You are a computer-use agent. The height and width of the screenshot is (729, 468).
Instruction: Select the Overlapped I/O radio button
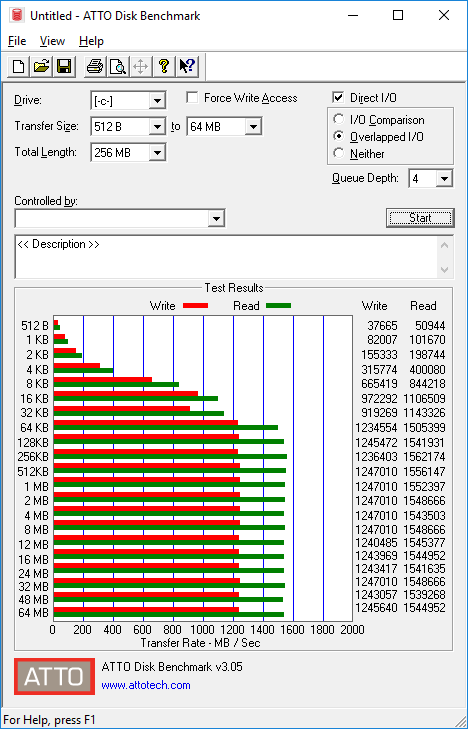339,137
